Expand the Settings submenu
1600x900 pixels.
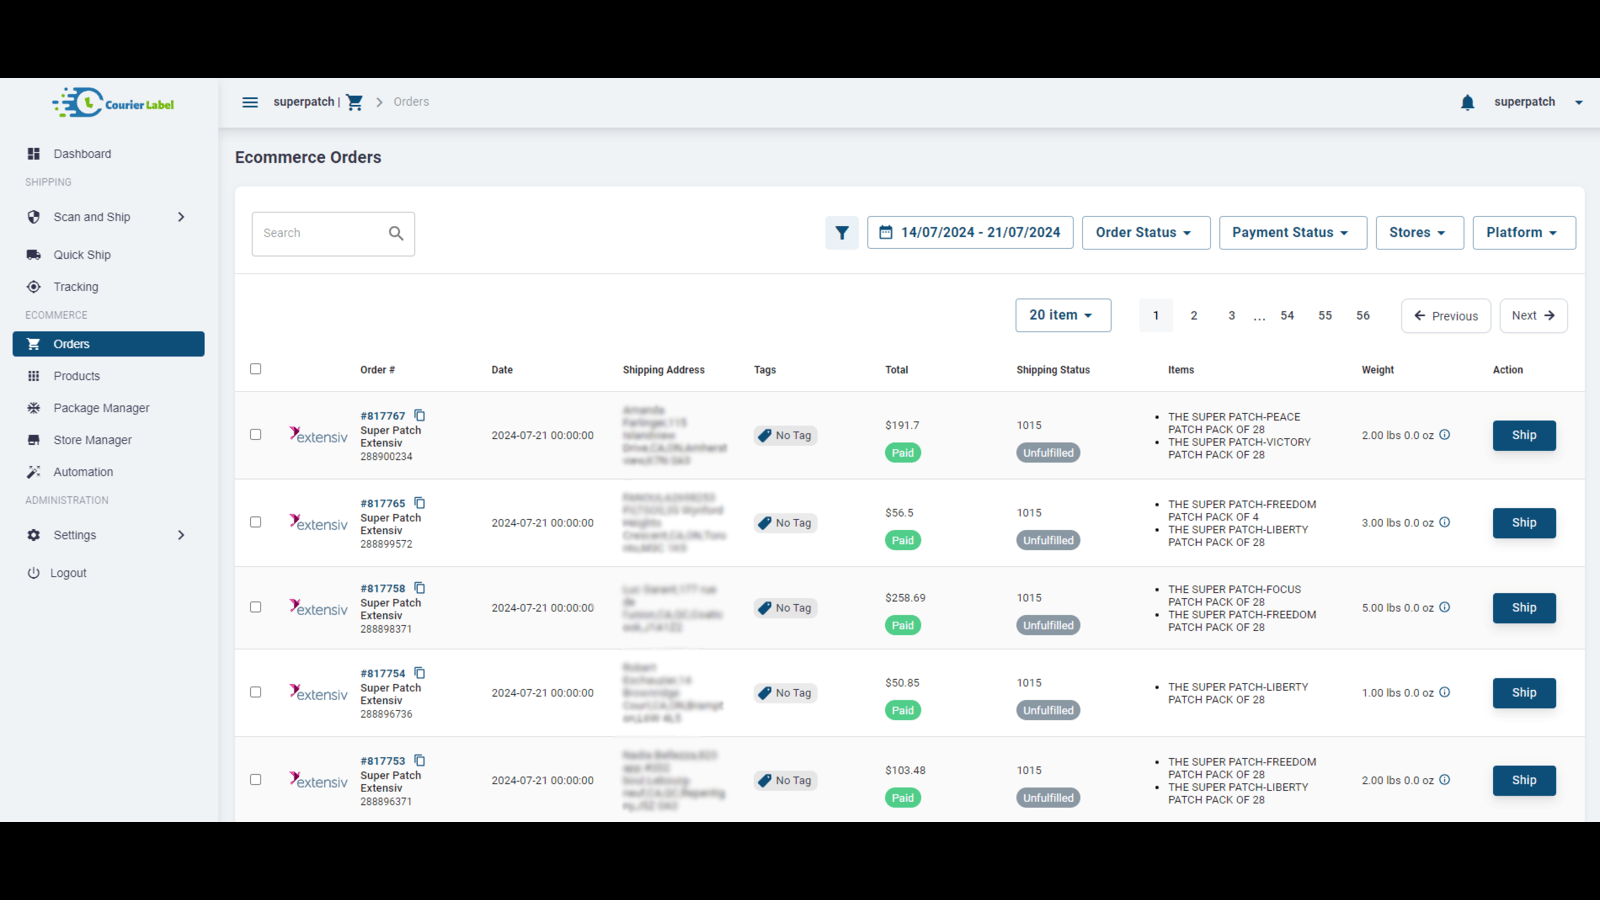[x=181, y=535]
